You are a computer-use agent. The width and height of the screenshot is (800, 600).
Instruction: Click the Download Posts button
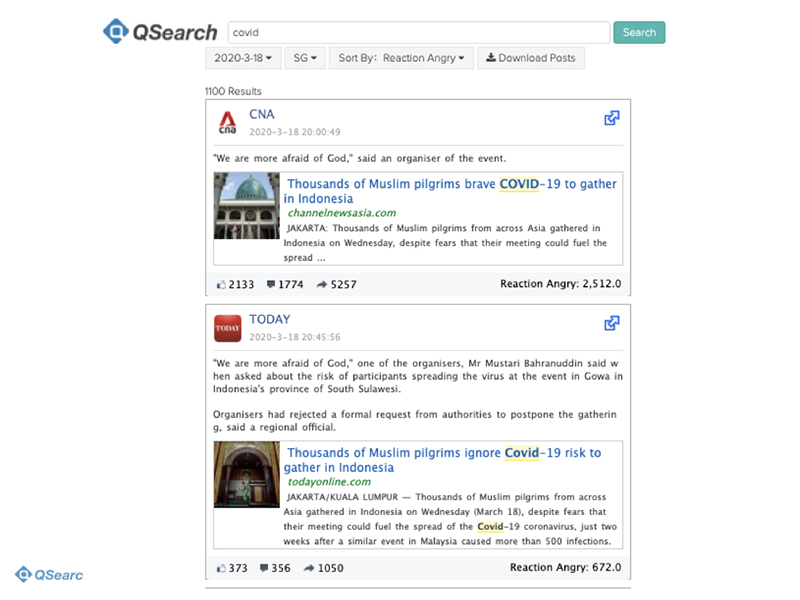click(531, 58)
